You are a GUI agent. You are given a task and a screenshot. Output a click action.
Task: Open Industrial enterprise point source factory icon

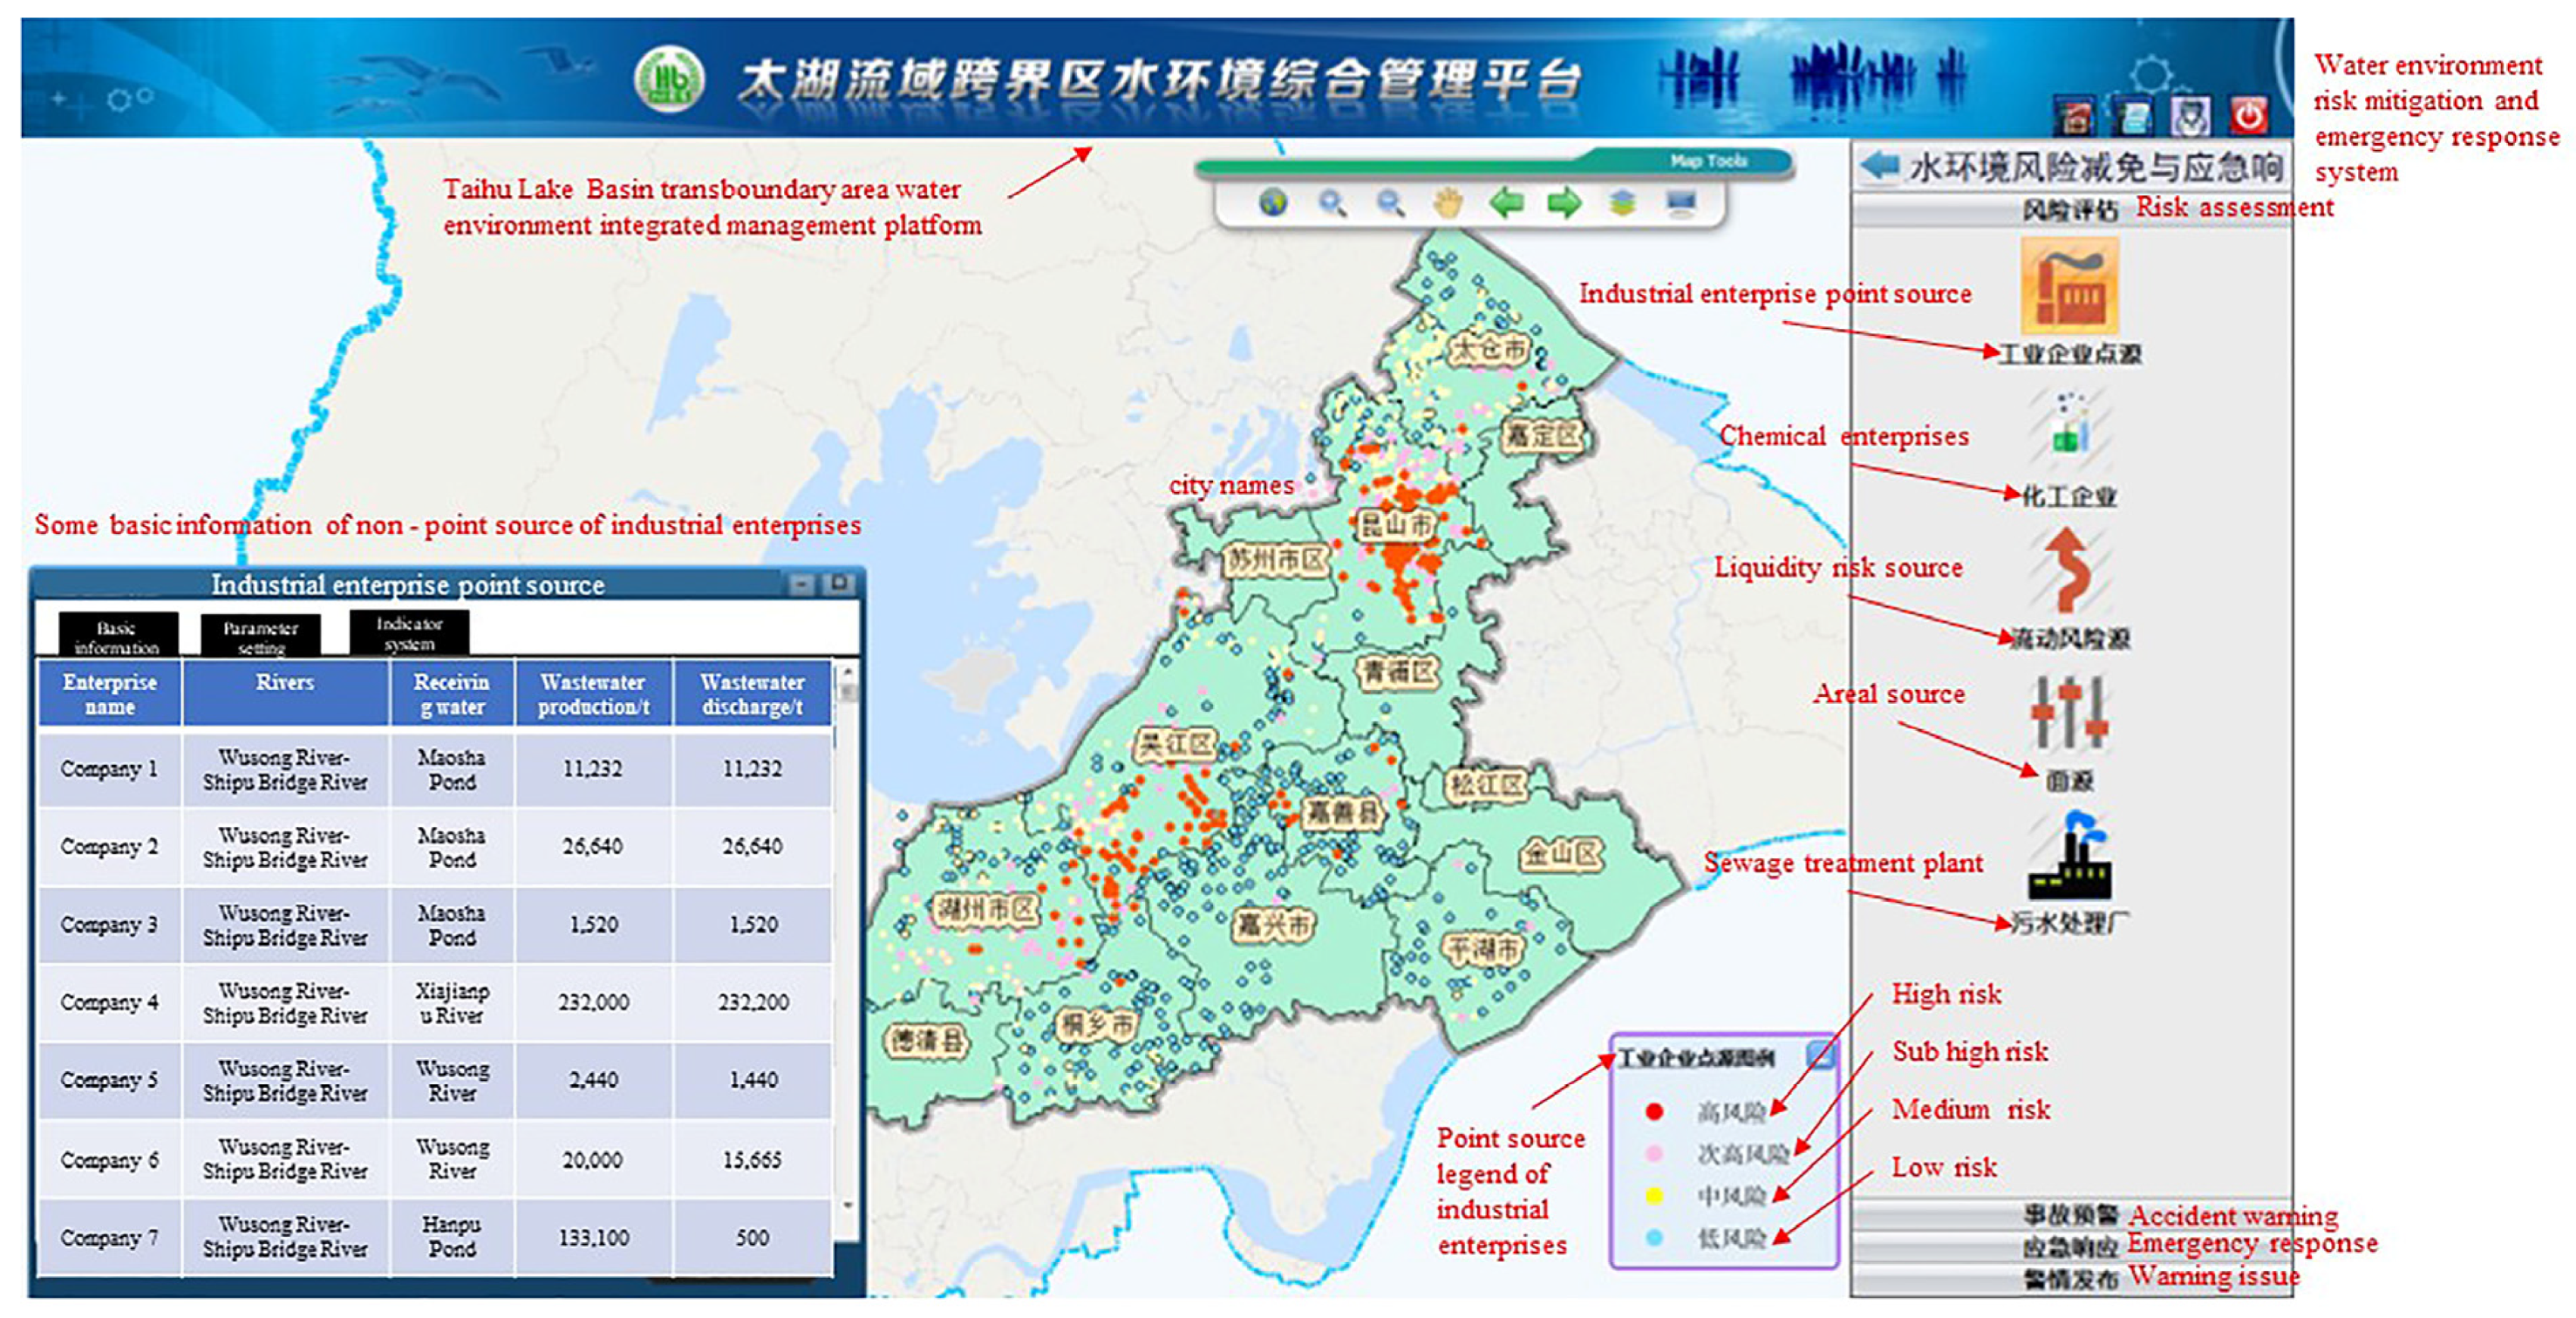tap(2069, 286)
